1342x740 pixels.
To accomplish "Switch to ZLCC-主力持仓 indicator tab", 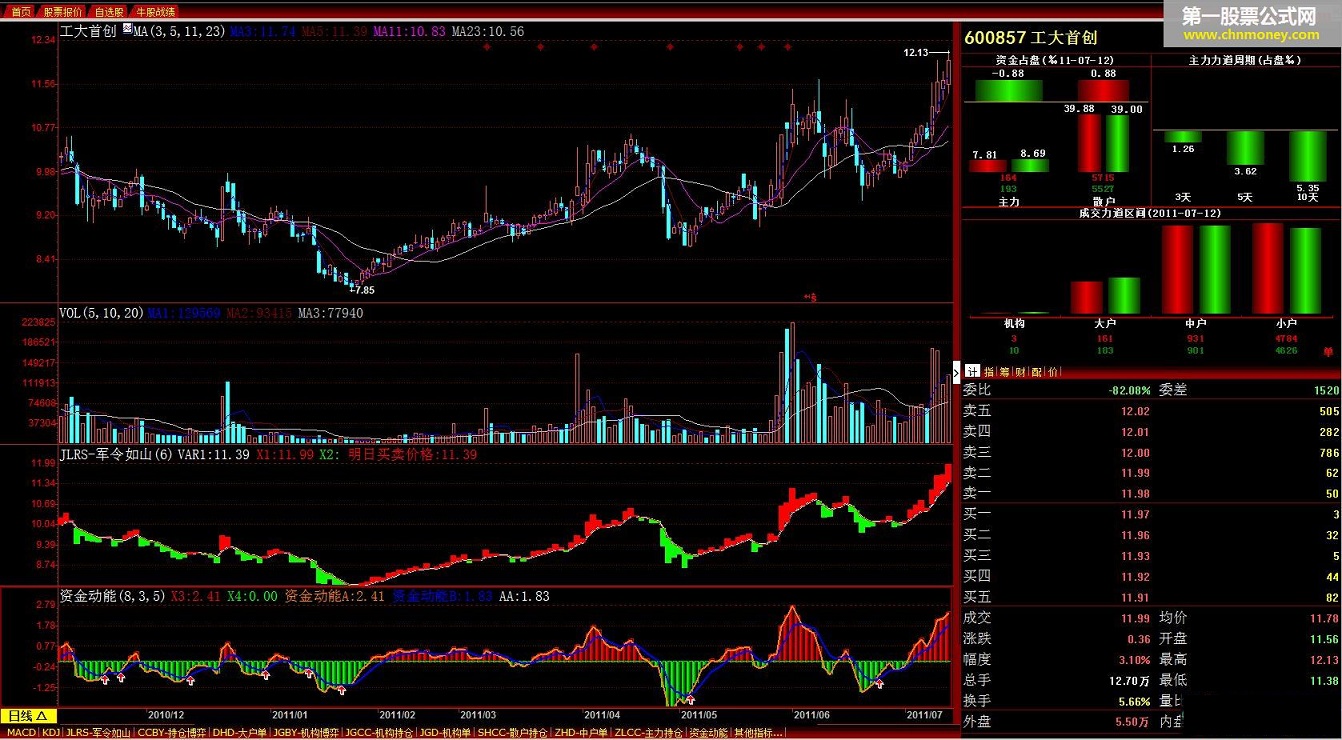I will tap(649, 733).
